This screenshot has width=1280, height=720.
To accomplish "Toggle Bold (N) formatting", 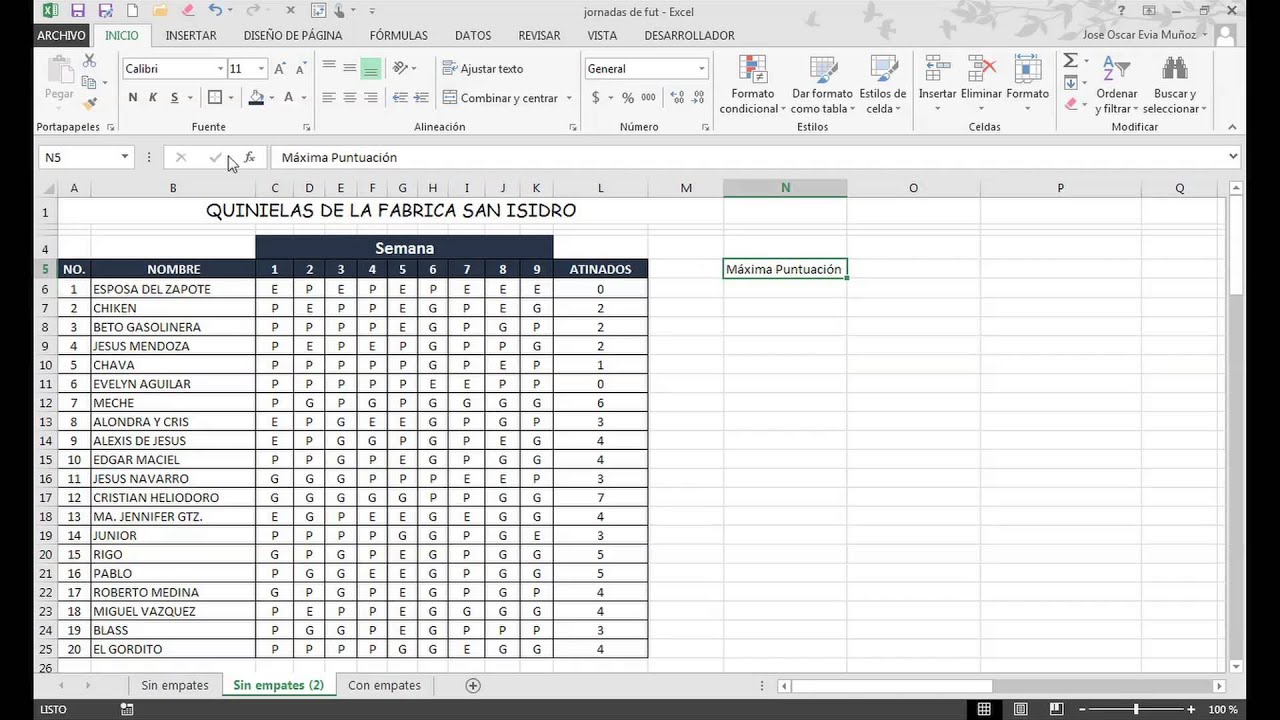I will pos(133,98).
